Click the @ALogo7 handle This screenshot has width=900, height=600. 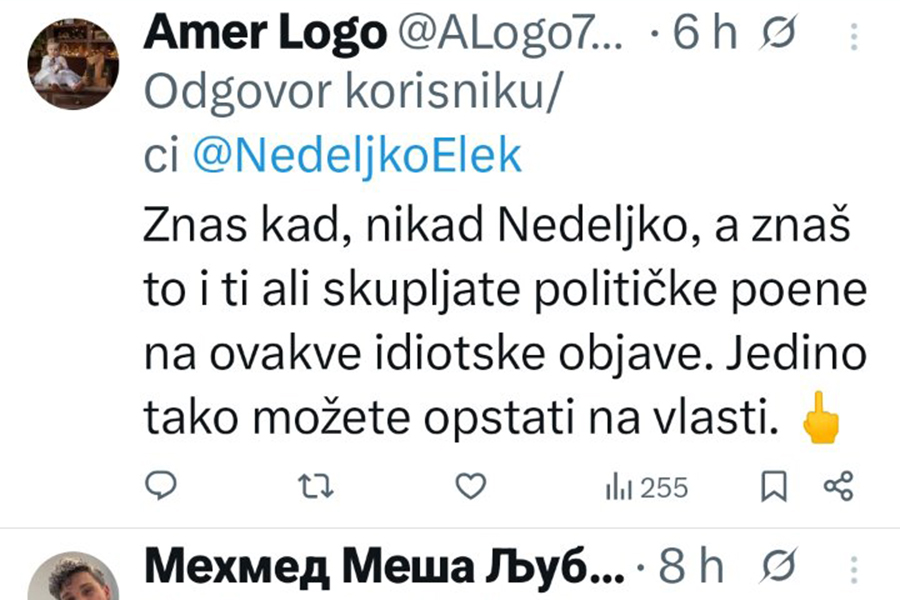click(x=511, y=36)
